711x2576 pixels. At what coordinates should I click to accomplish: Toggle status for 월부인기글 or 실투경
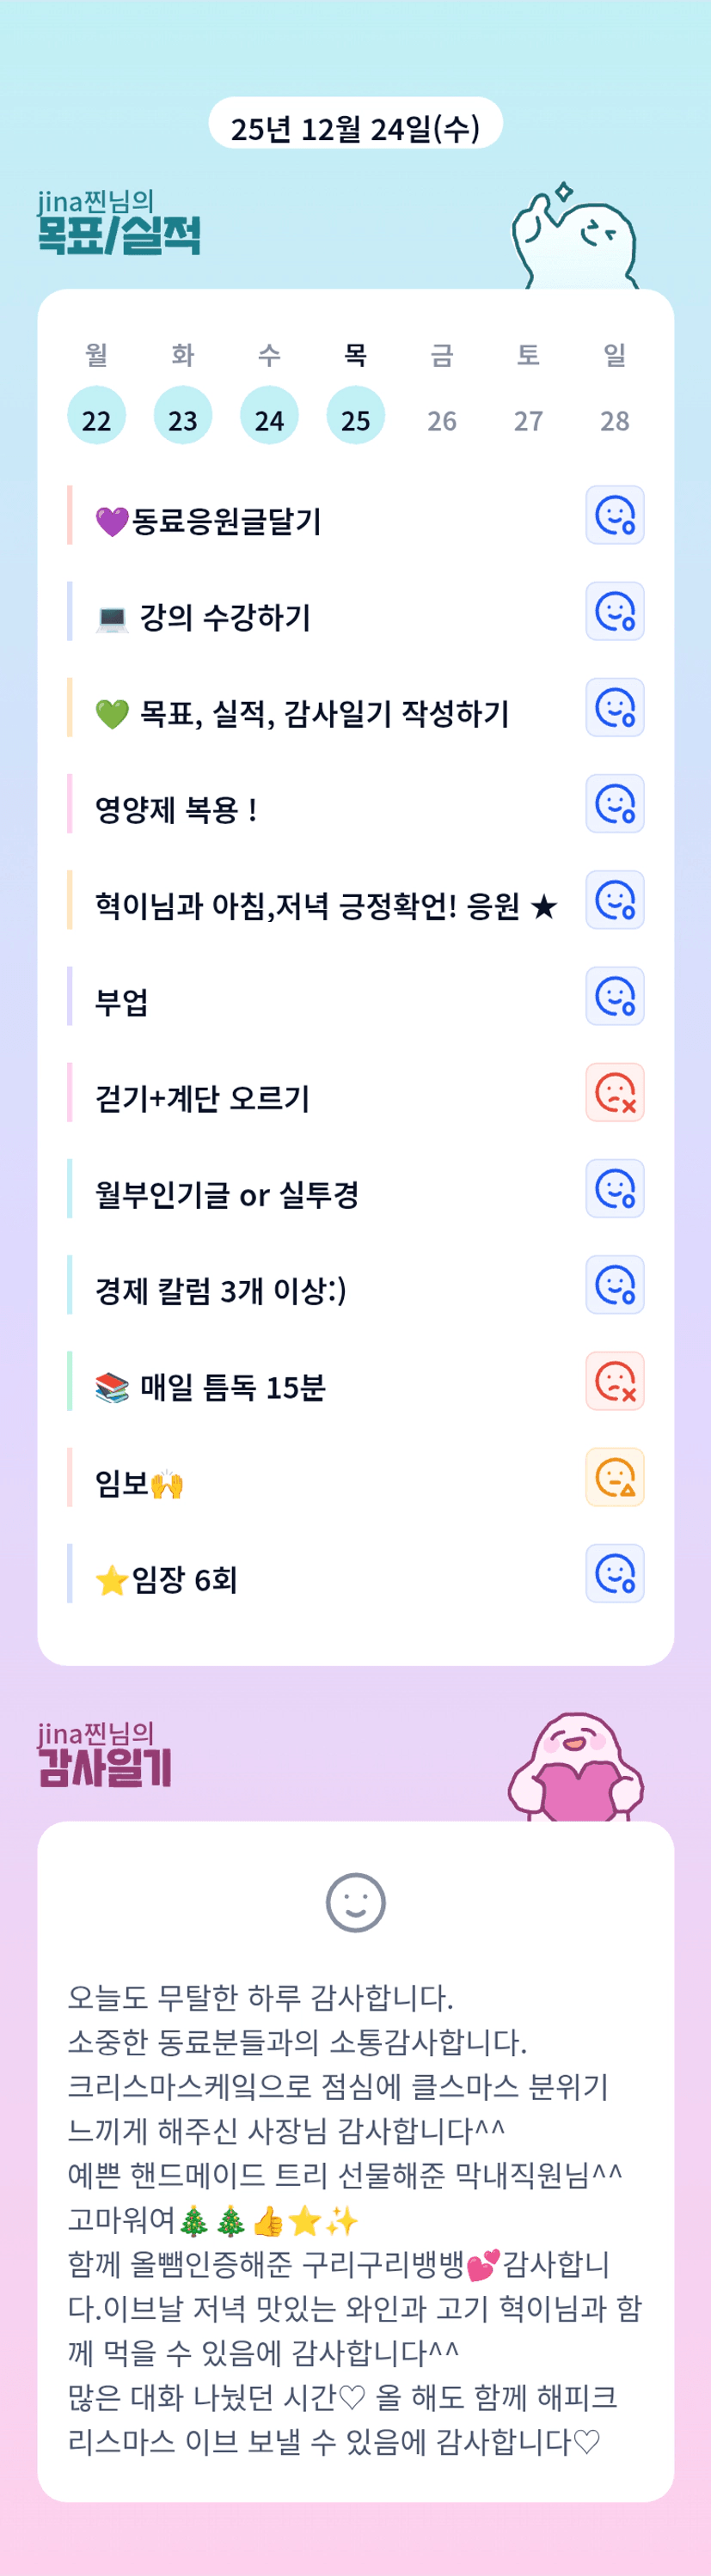click(614, 1189)
